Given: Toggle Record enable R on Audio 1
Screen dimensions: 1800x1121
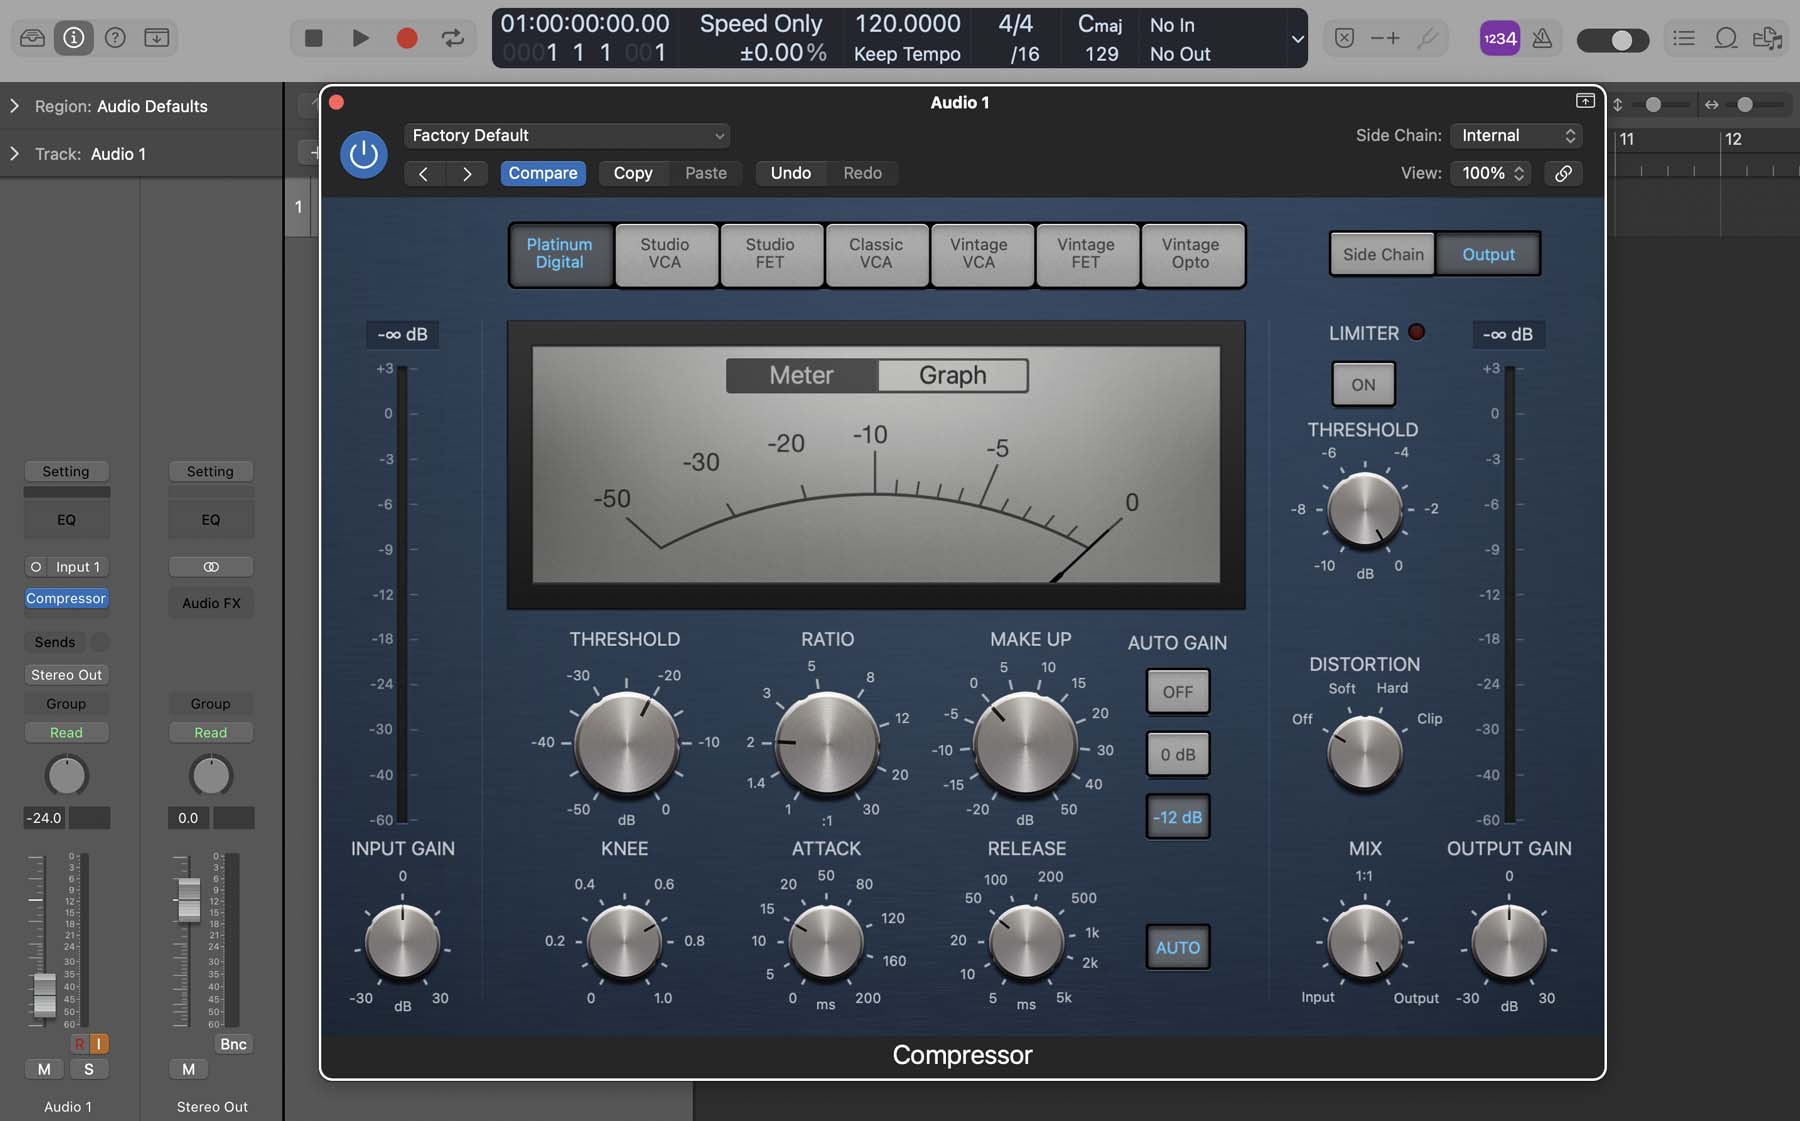Looking at the screenshot, I should point(79,1044).
